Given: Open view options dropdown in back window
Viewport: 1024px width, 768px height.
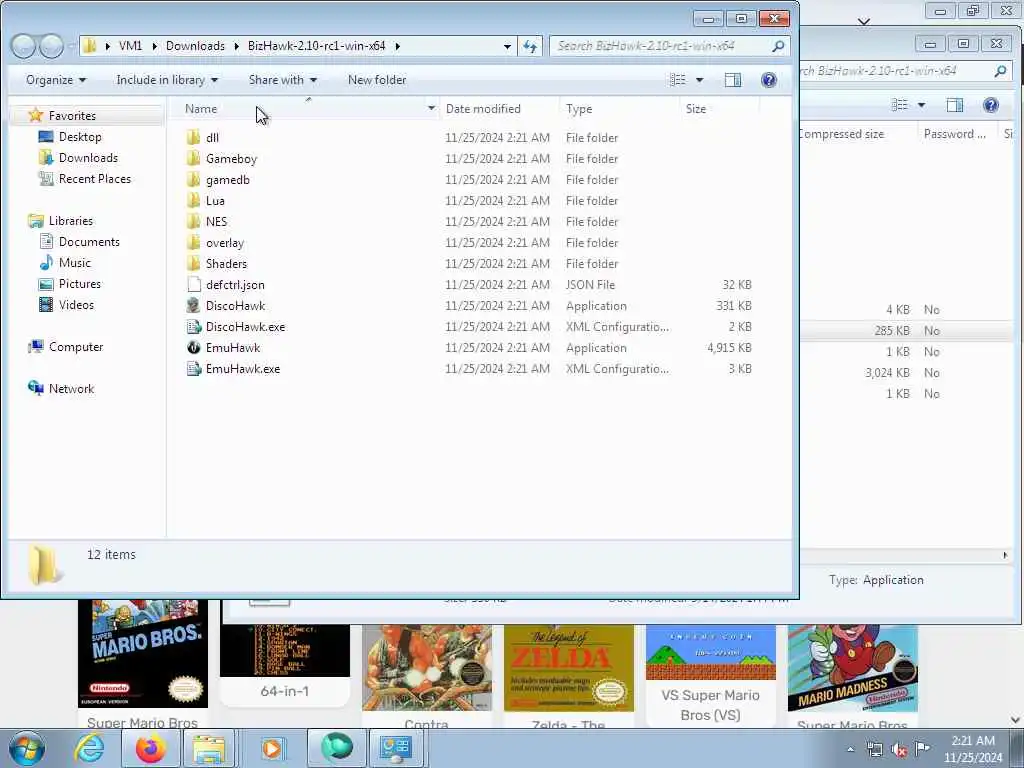Looking at the screenshot, I should click(x=921, y=105).
